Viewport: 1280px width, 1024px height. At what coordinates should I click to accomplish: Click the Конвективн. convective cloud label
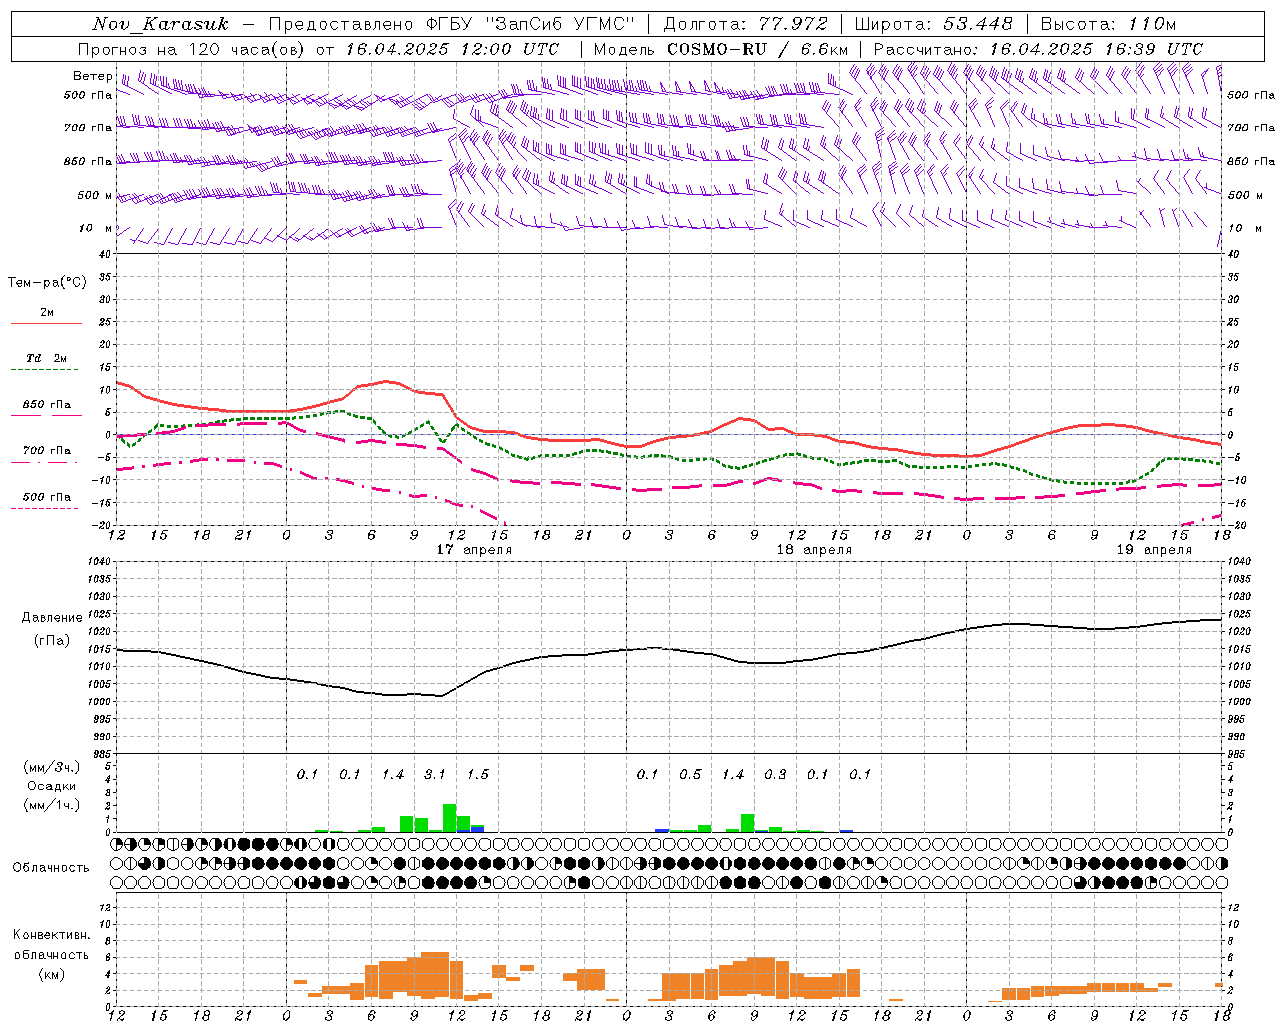pyautogui.click(x=51, y=935)
